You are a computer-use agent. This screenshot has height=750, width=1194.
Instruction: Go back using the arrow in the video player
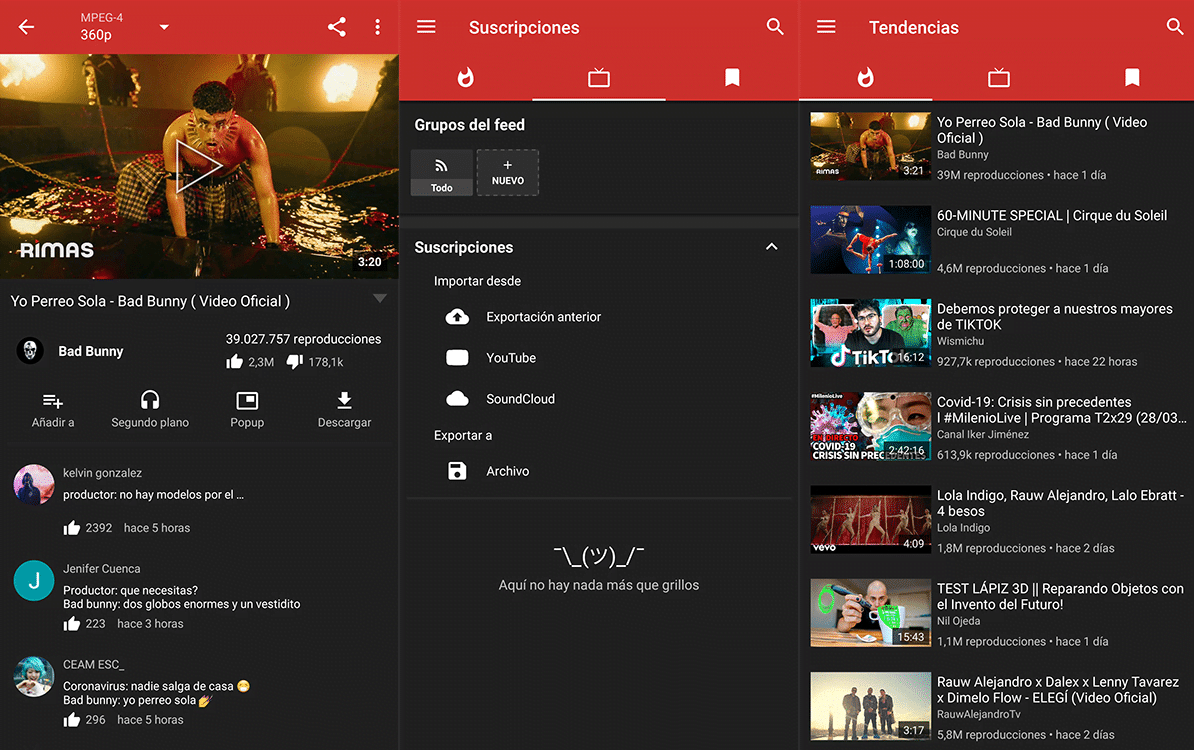pos(27,27)
